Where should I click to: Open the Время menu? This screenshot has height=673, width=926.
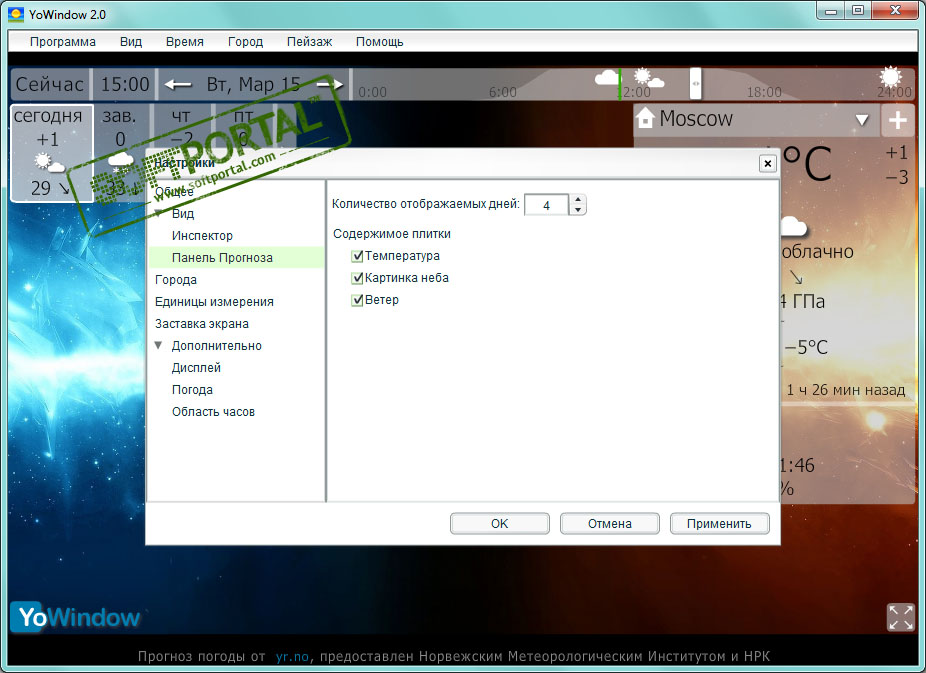[x=185, y=42]
